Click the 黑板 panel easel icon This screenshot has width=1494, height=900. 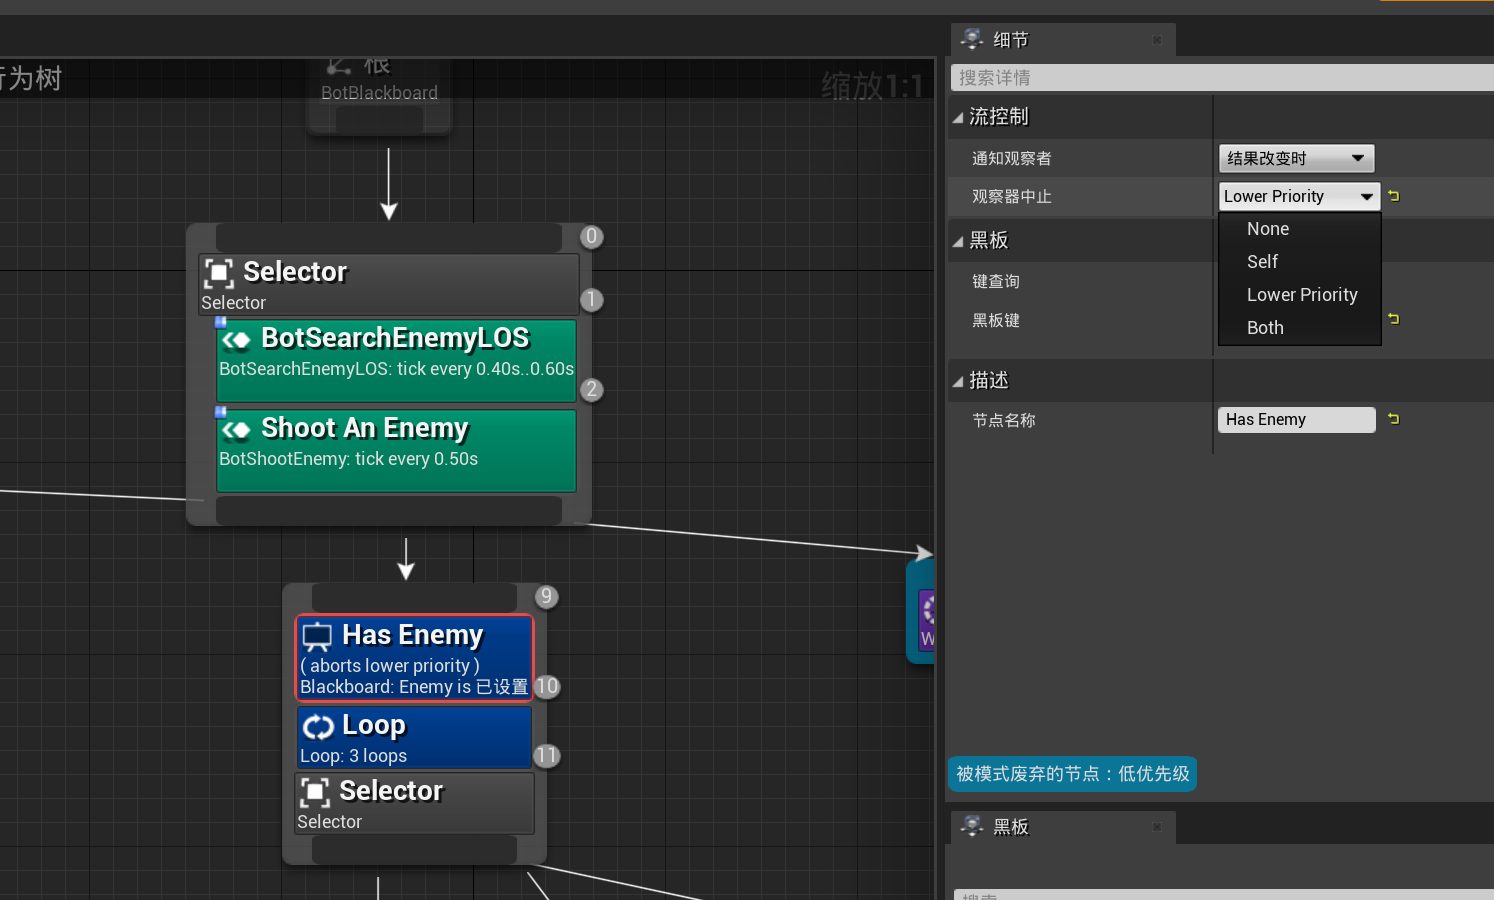pos(971,827)
